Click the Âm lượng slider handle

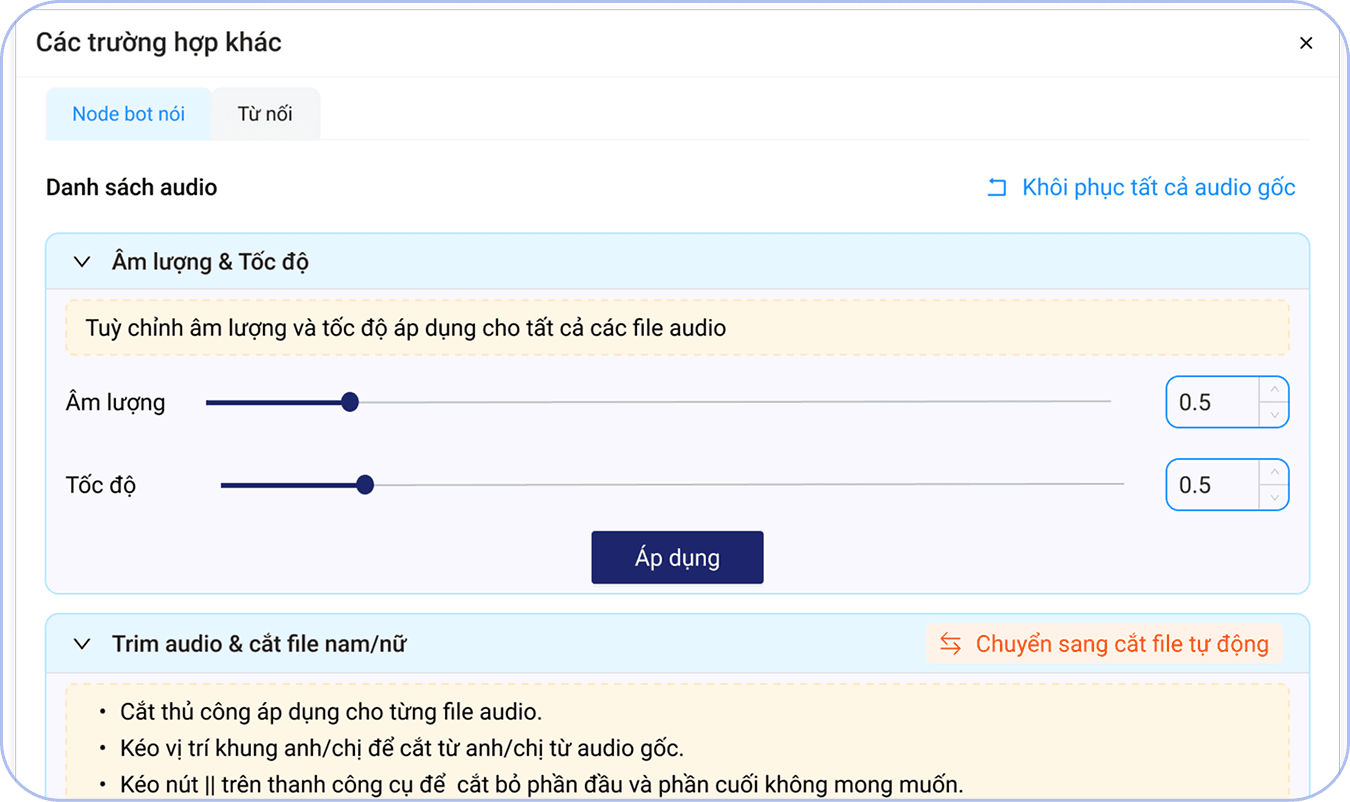tap(349, 402)
